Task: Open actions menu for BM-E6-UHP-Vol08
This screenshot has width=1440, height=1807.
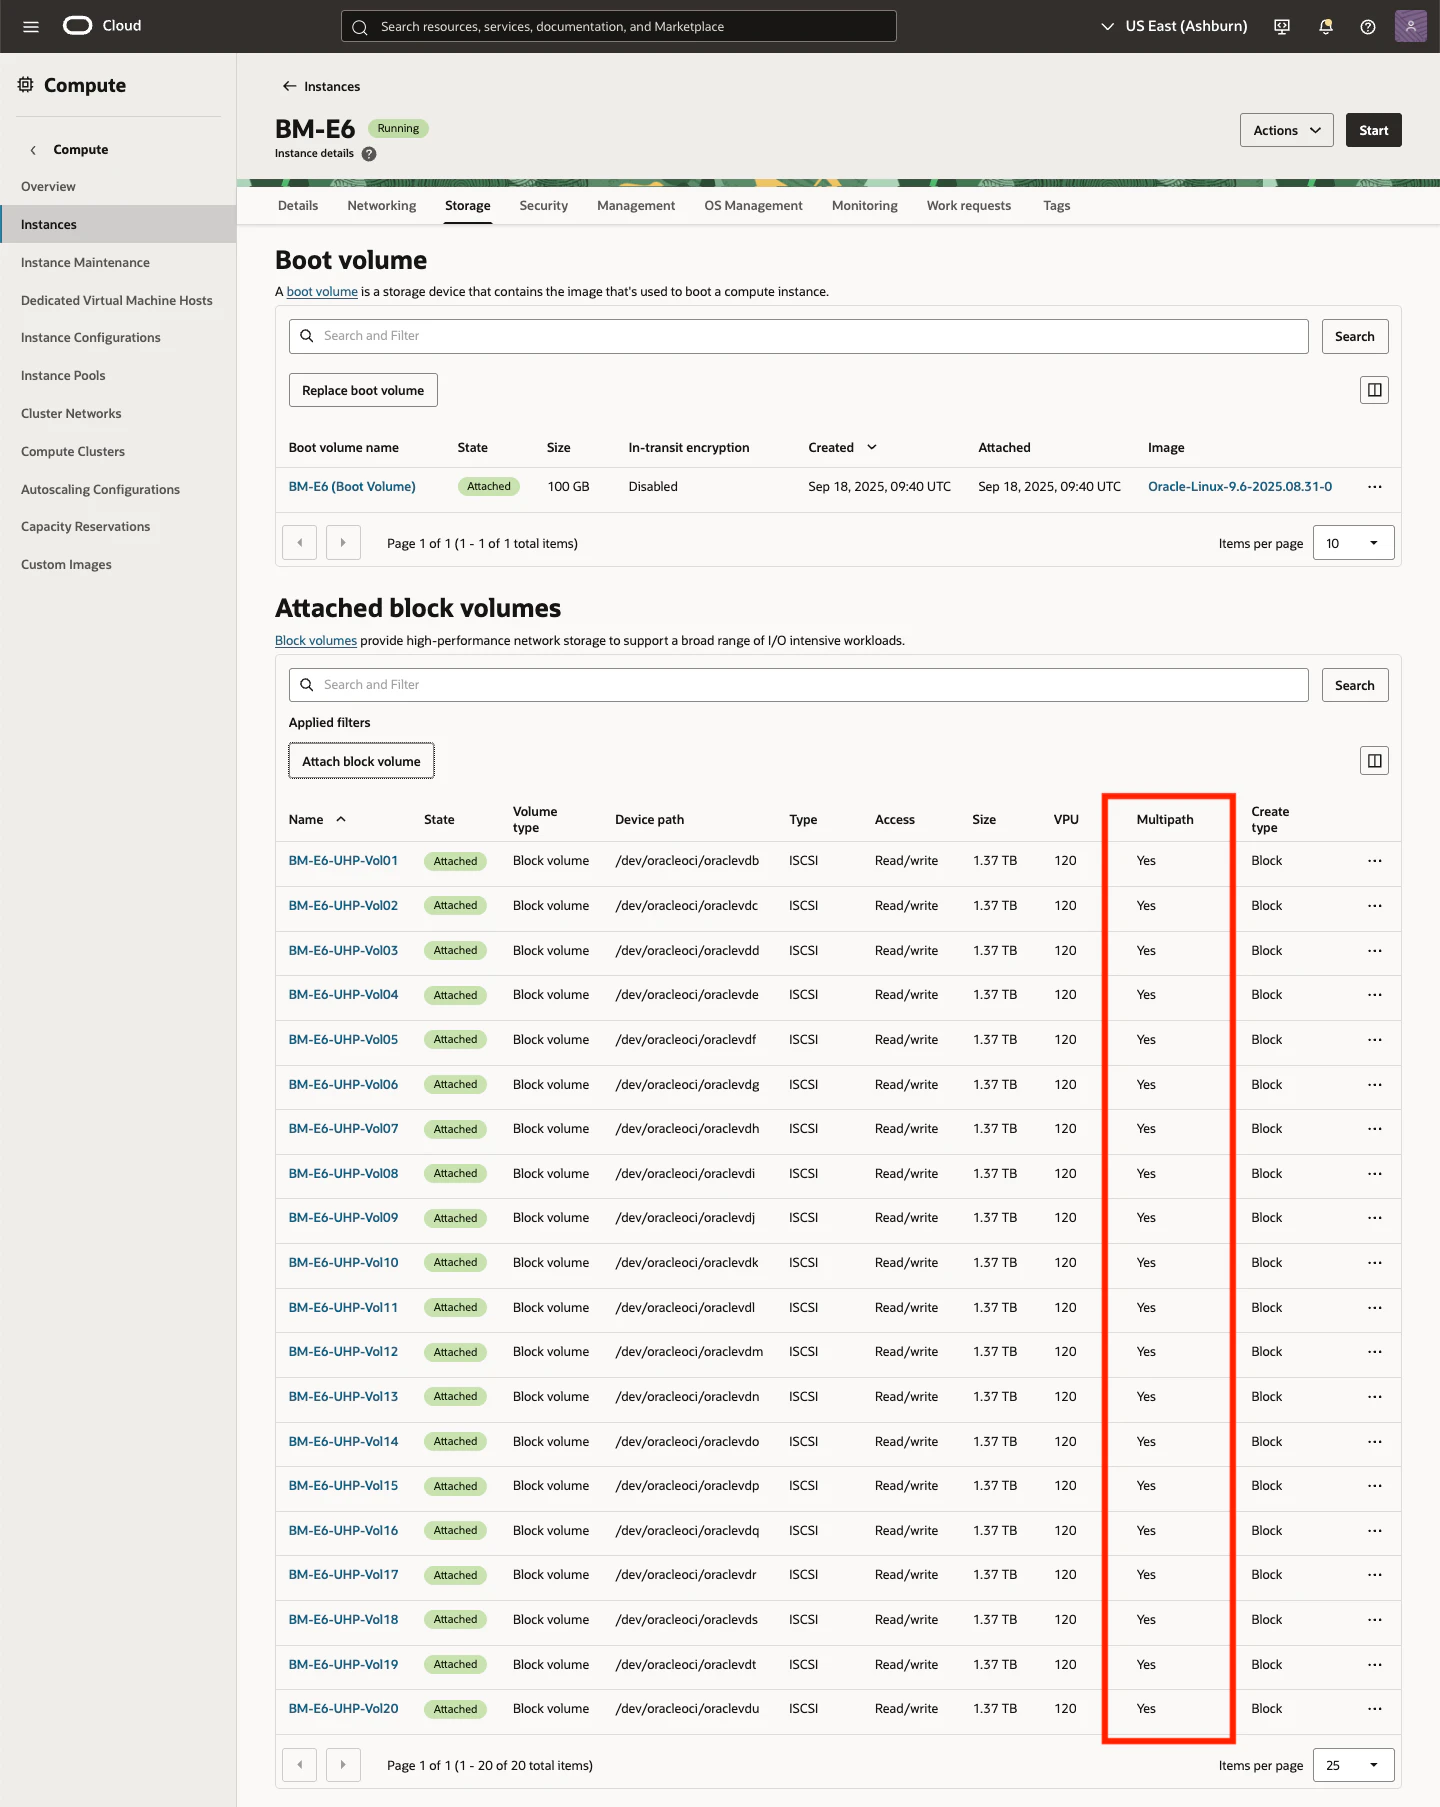Action: point(1375,1174)
